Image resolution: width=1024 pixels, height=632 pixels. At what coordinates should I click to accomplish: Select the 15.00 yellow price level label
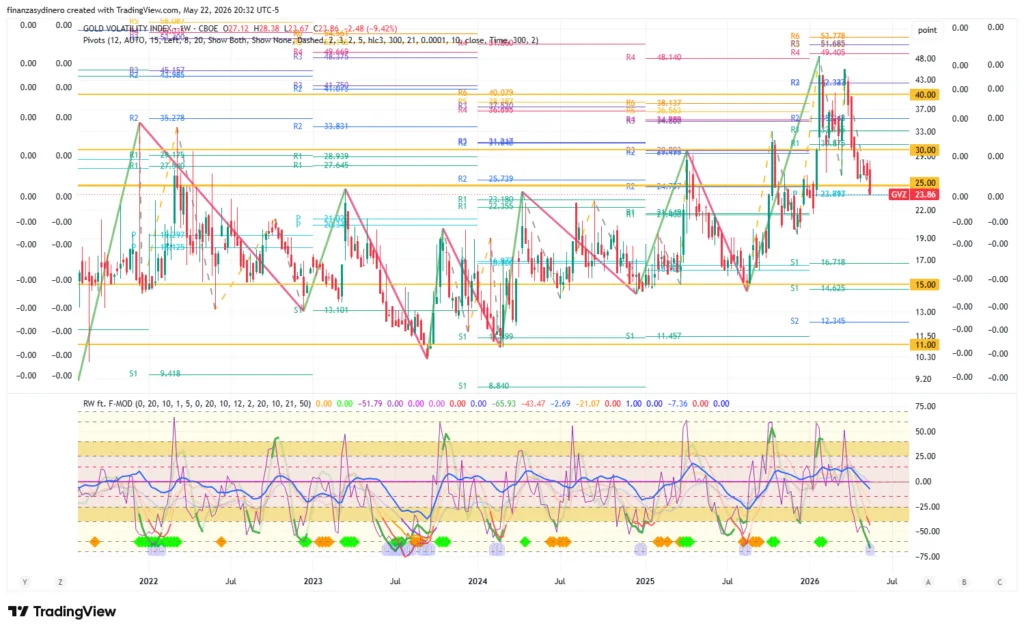[x=925, y=285]
